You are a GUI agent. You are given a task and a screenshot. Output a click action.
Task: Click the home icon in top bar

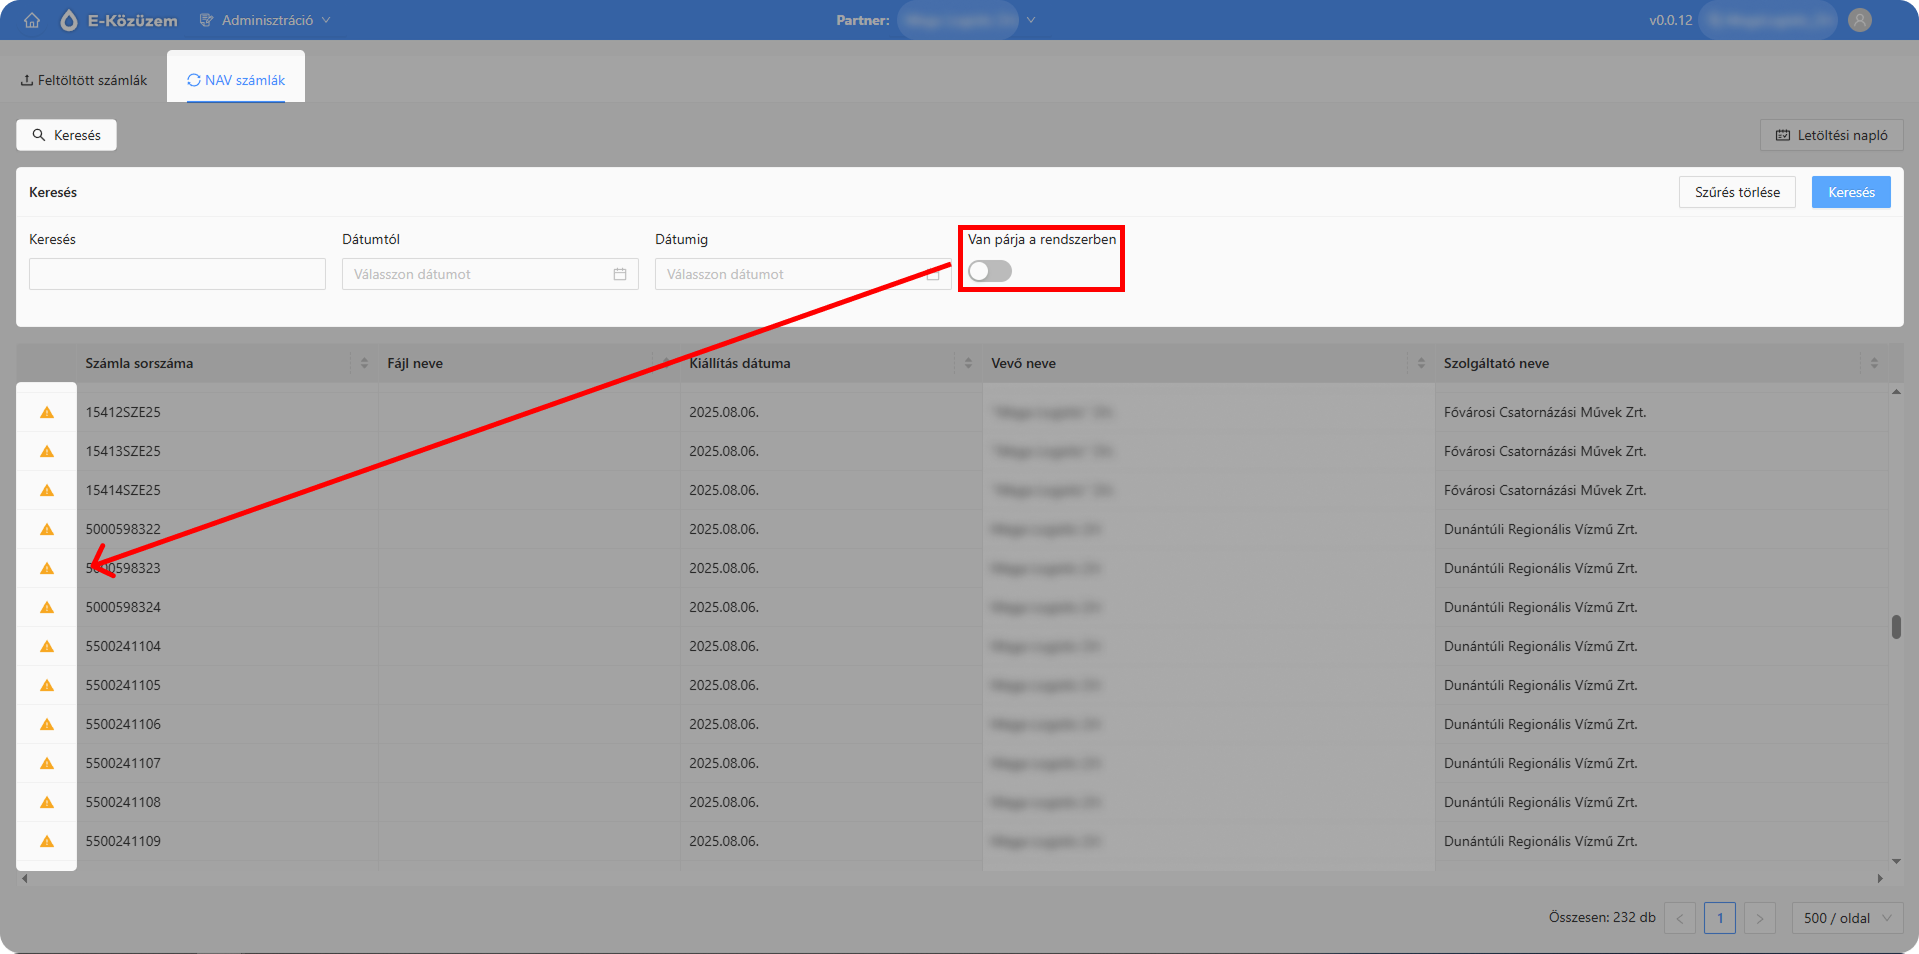pos(32,20)
